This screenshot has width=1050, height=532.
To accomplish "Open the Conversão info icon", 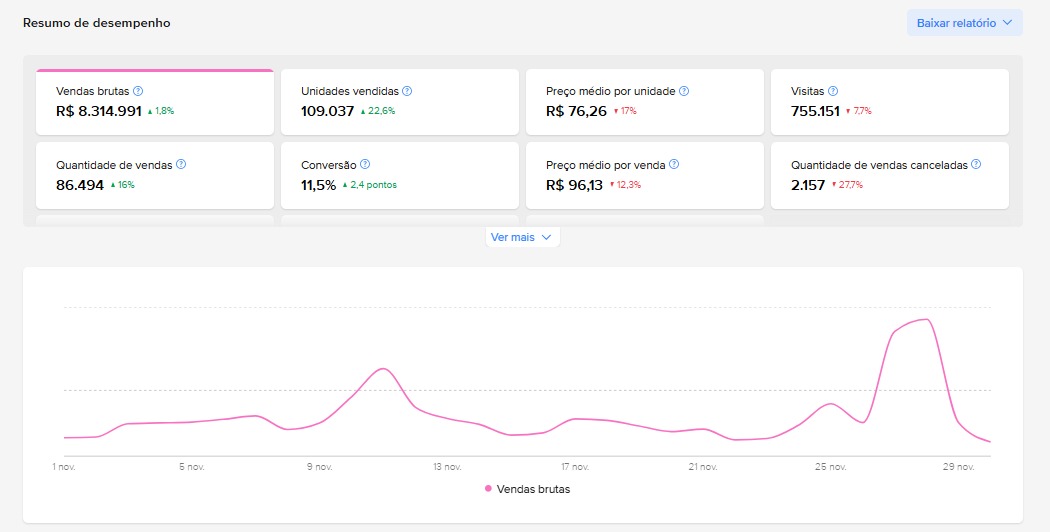I will pyautogui.click(x=366, y=164).
